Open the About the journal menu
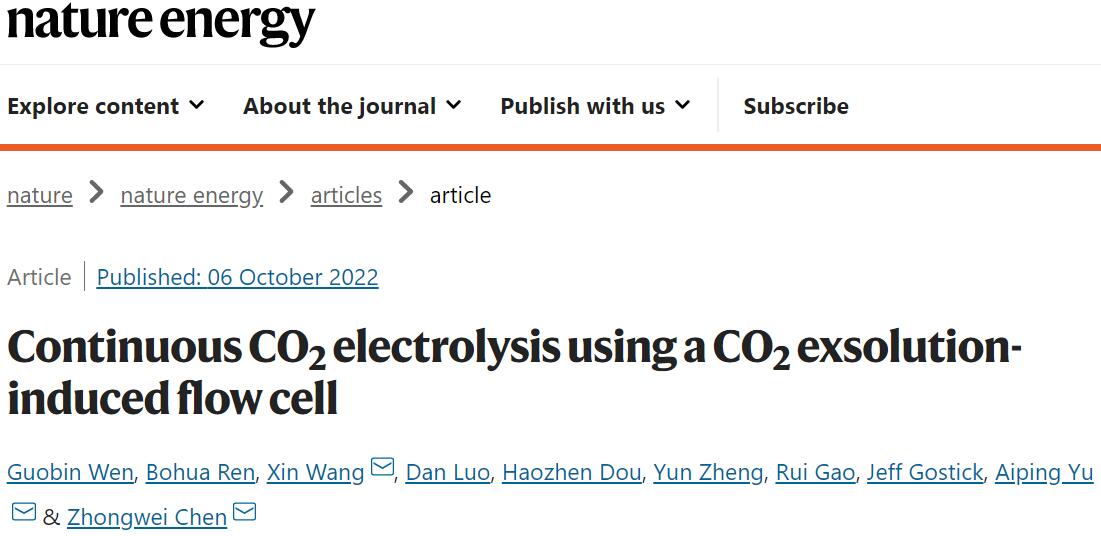Screen dimensions: 1101x536 (x=352, y=106)
